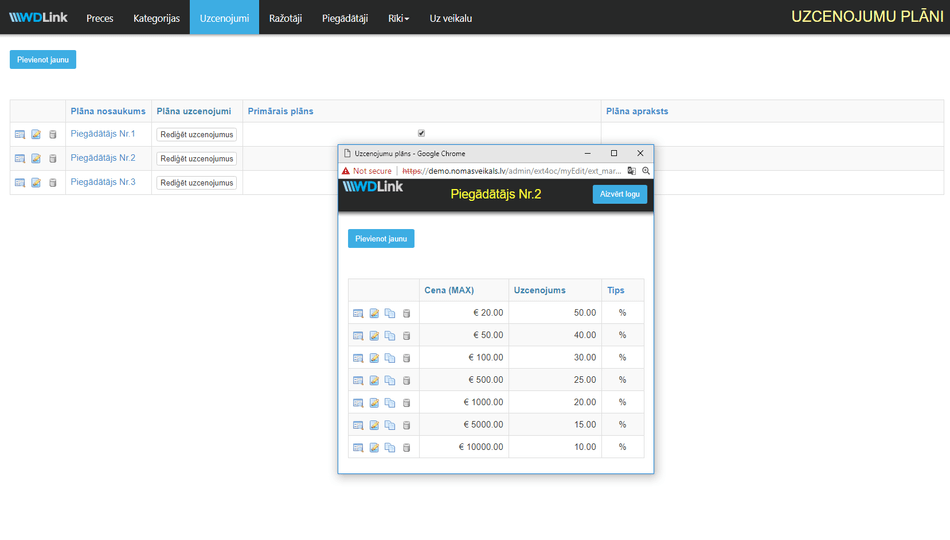Open the Piegādātājs Nr.1 plan name link
The width and height of the screenshot is (950, 540).
(x=103, y=134)
